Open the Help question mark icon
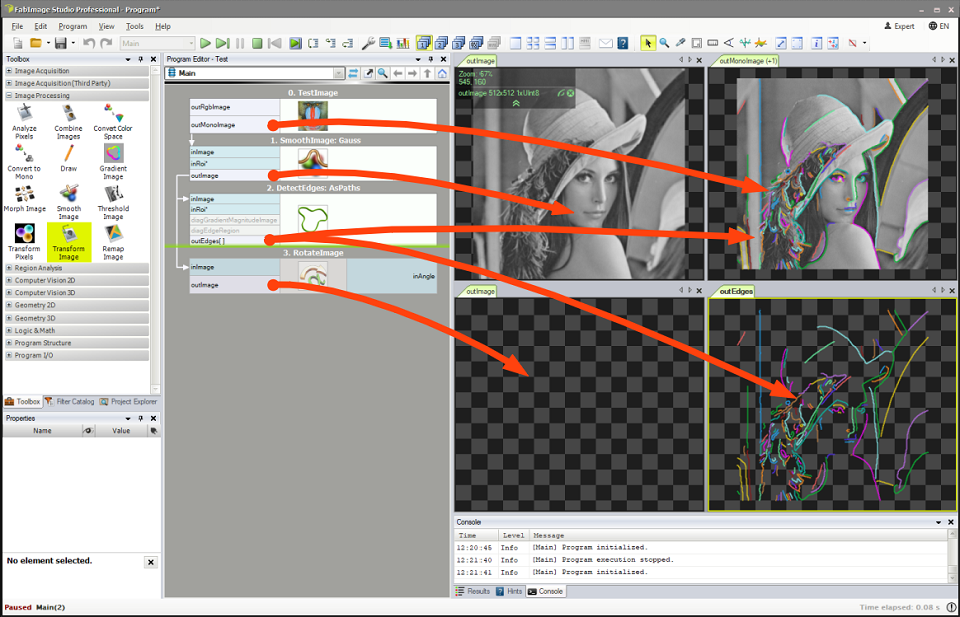 coord(623,43)
